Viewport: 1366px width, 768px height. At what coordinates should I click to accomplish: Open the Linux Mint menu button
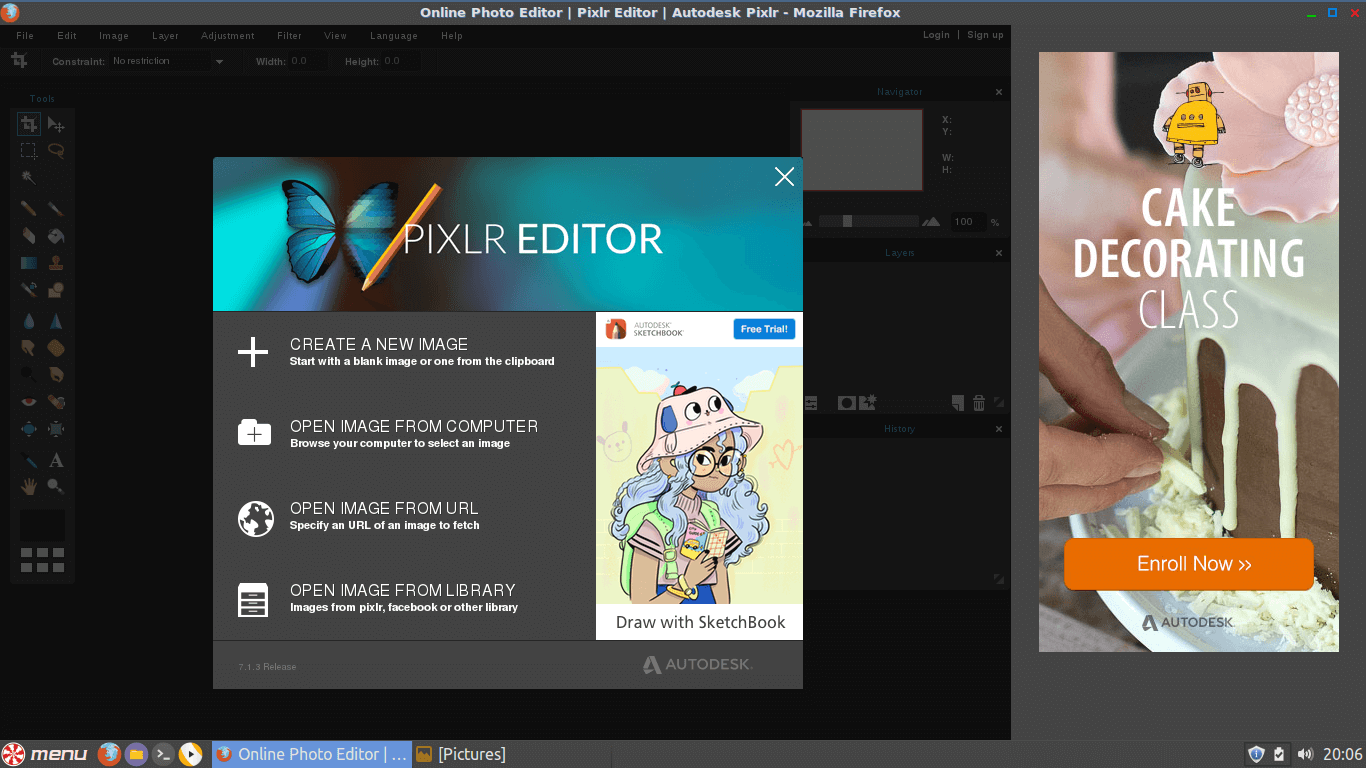(x=46, y=754)
